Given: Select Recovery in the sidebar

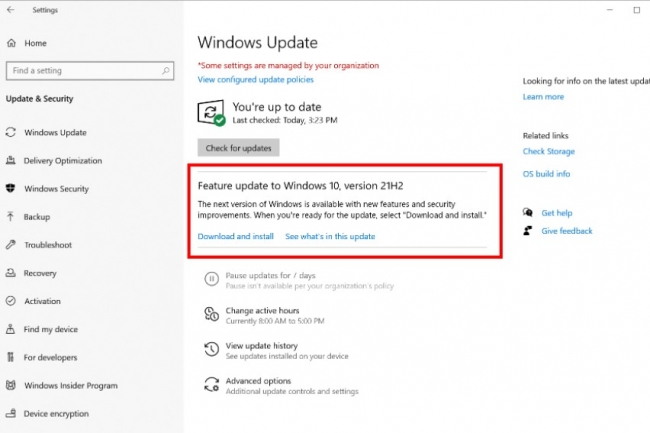Looking at the screenshot, I should (40, 273).
